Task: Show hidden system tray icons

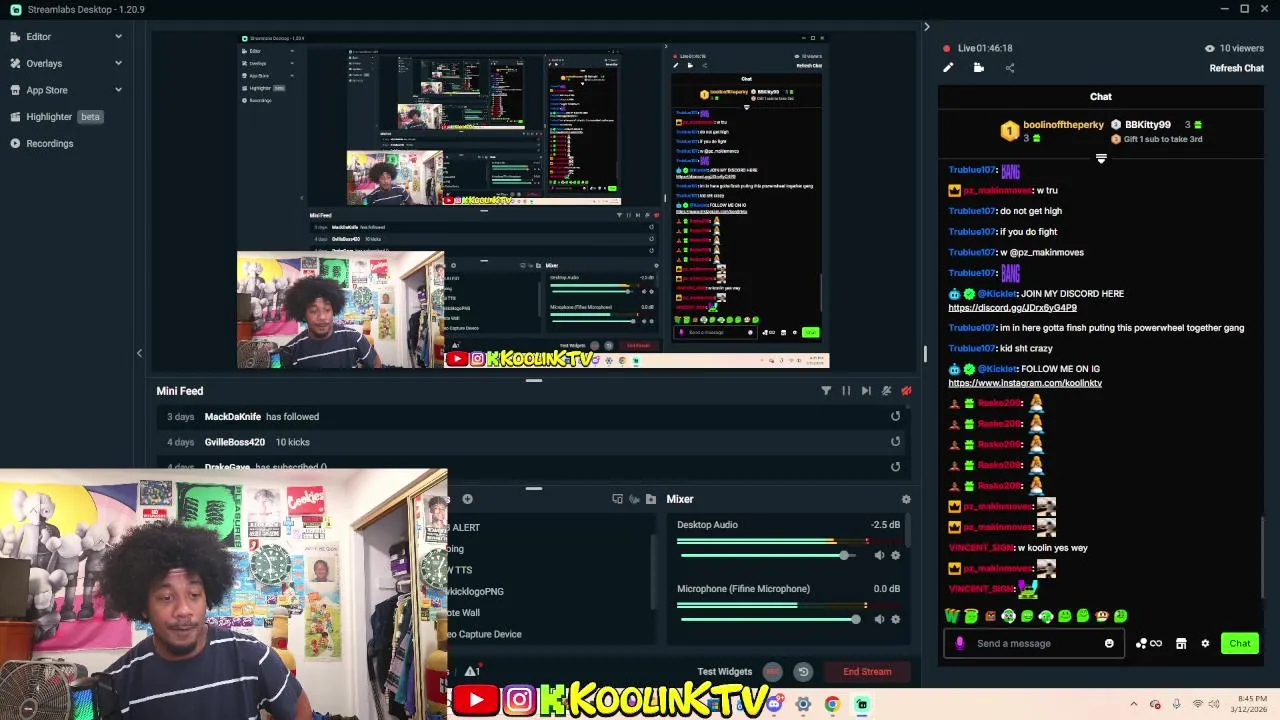Action: tap(1133, 704)
